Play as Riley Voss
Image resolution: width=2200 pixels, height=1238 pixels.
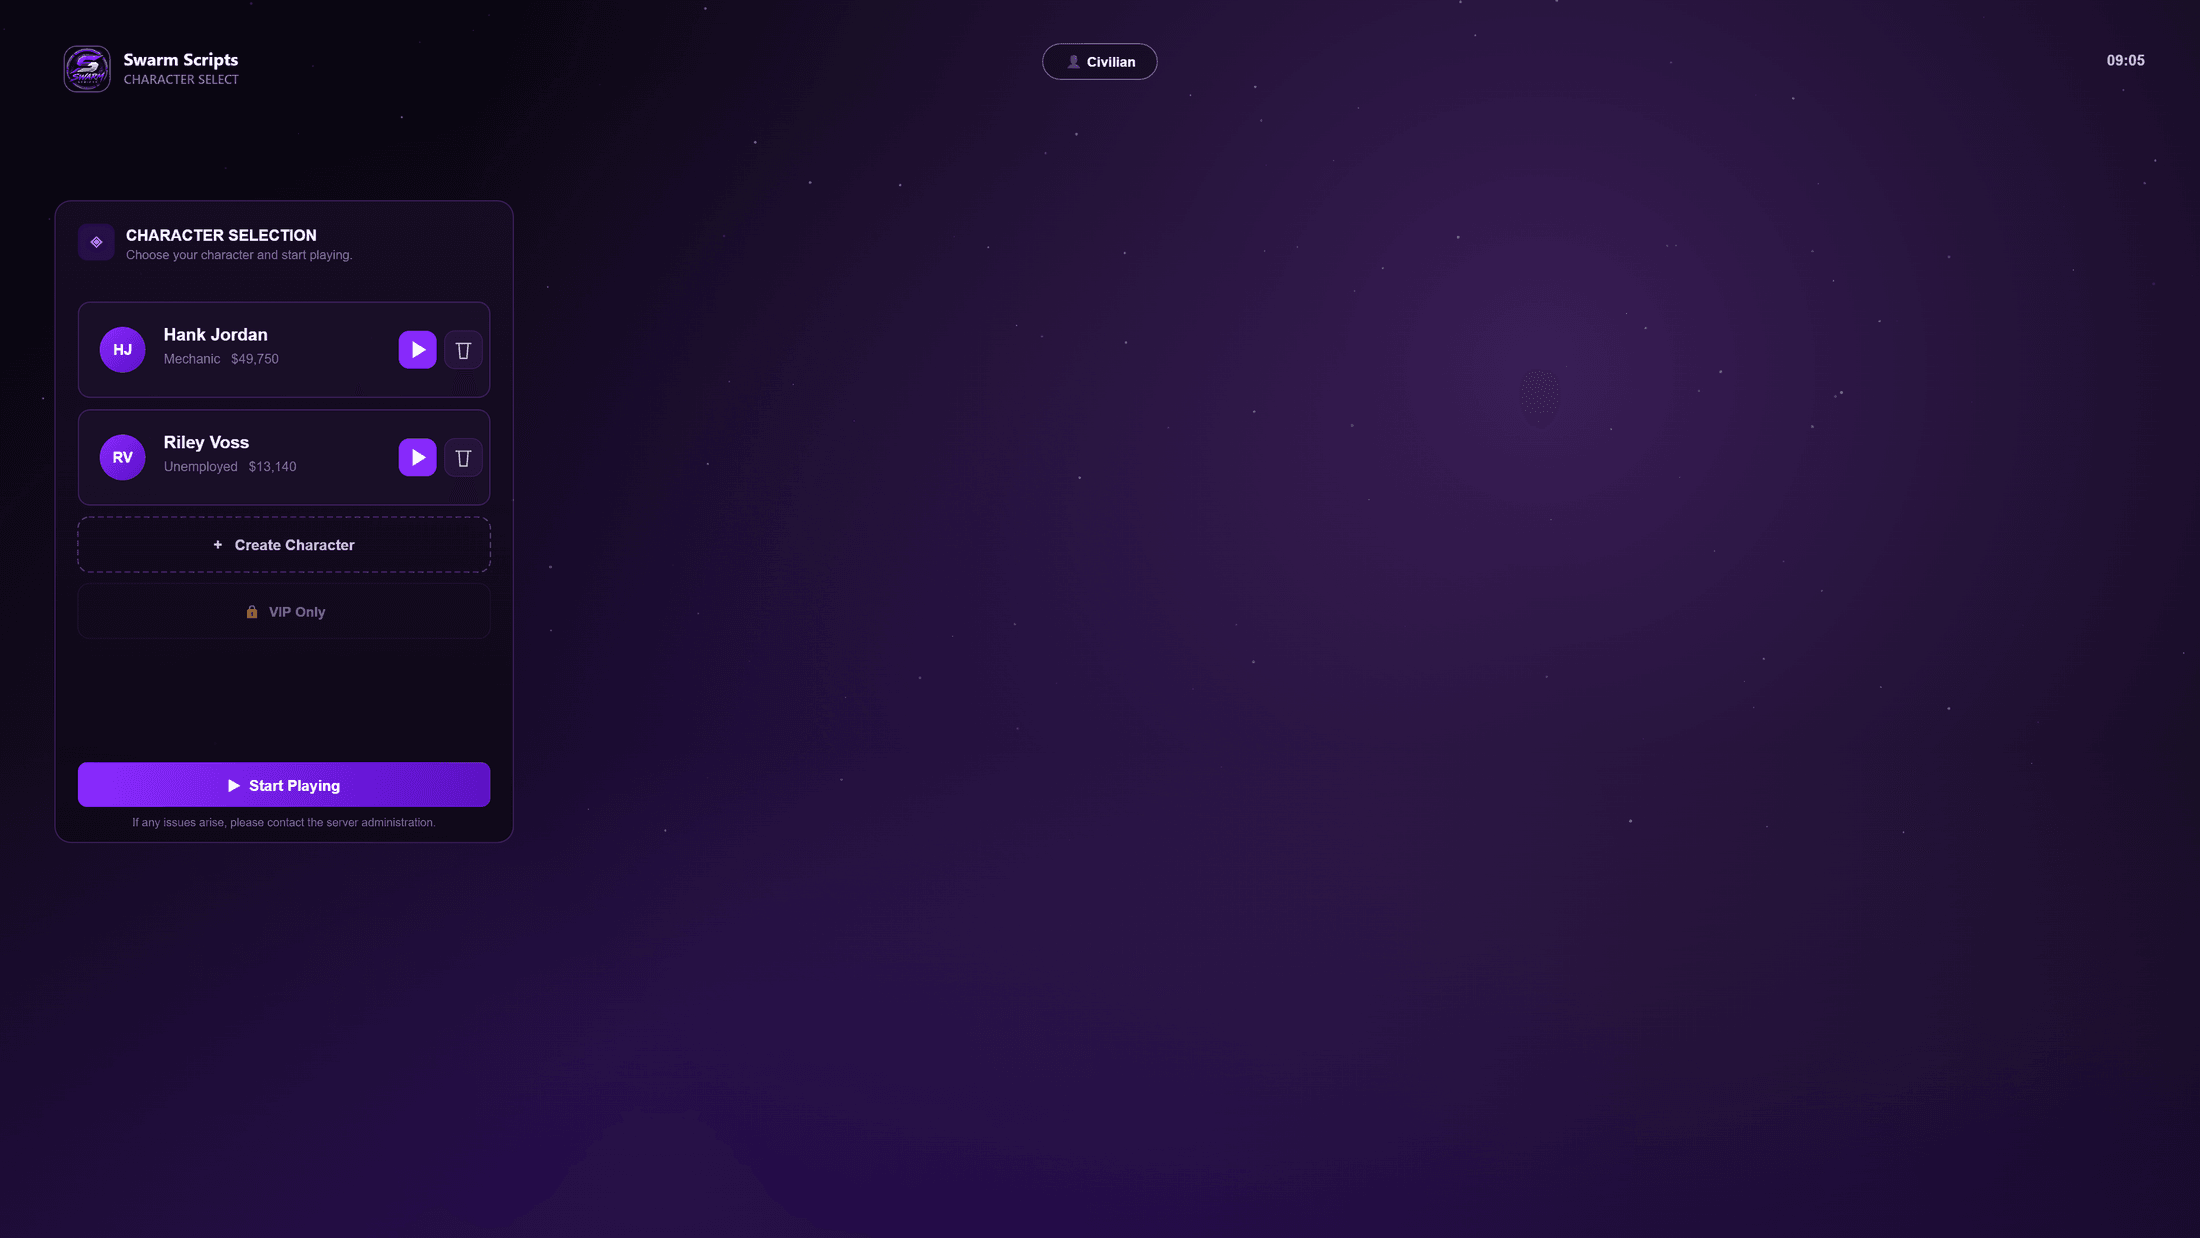(417, 458)
